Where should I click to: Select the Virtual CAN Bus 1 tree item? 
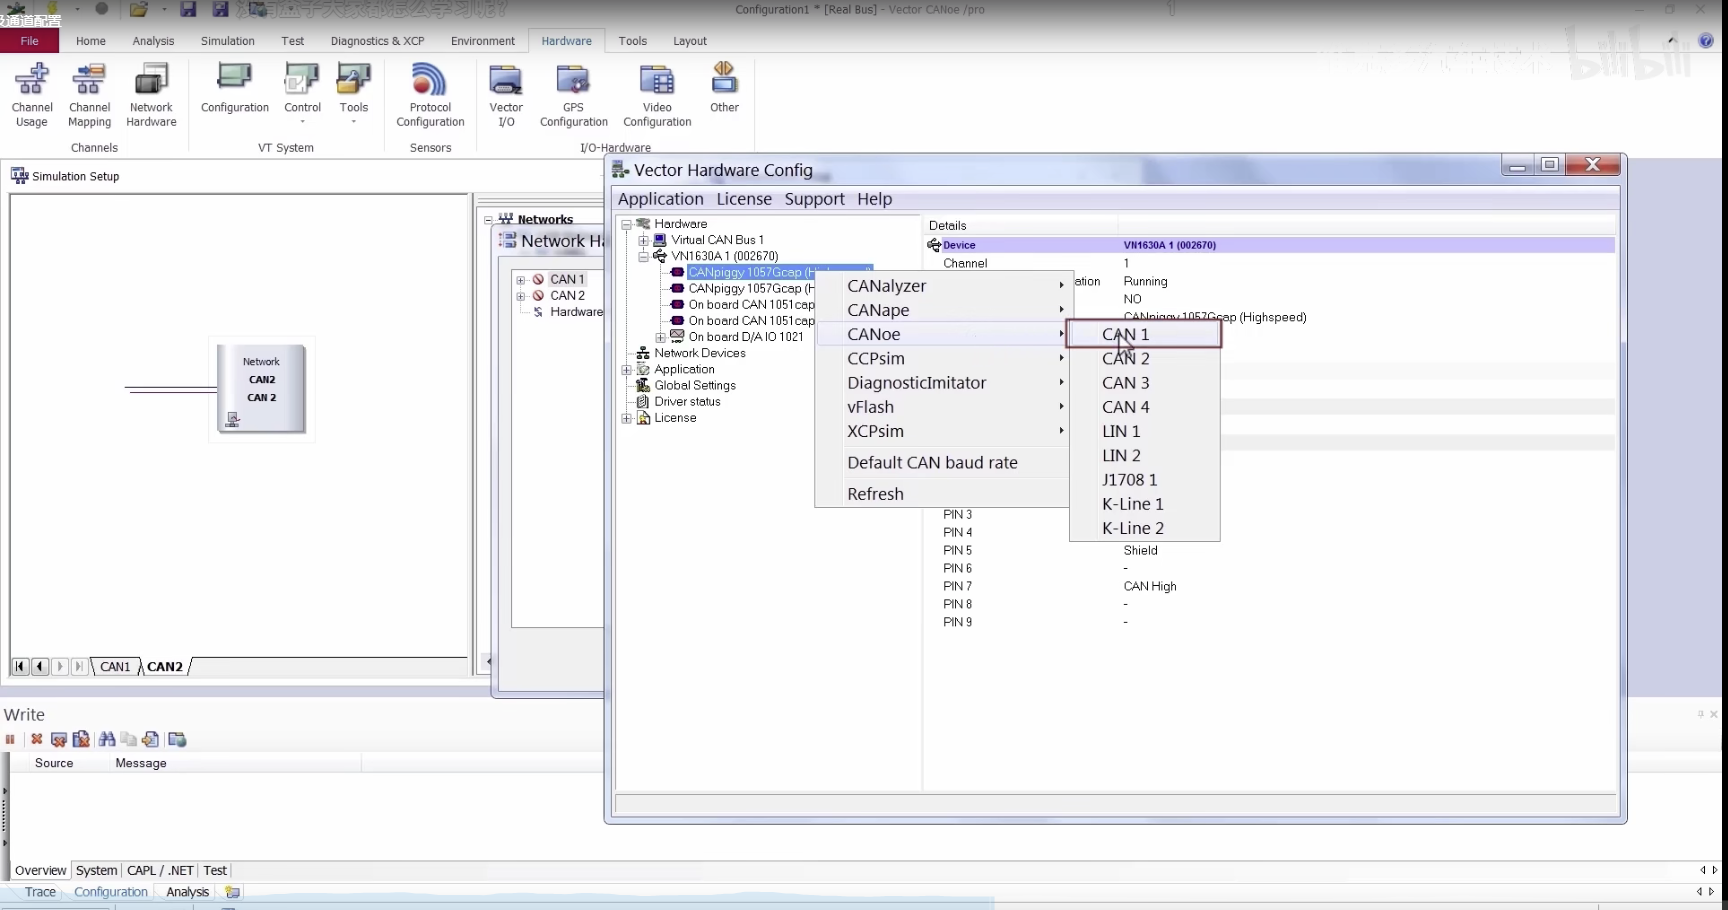pos(717,240)
